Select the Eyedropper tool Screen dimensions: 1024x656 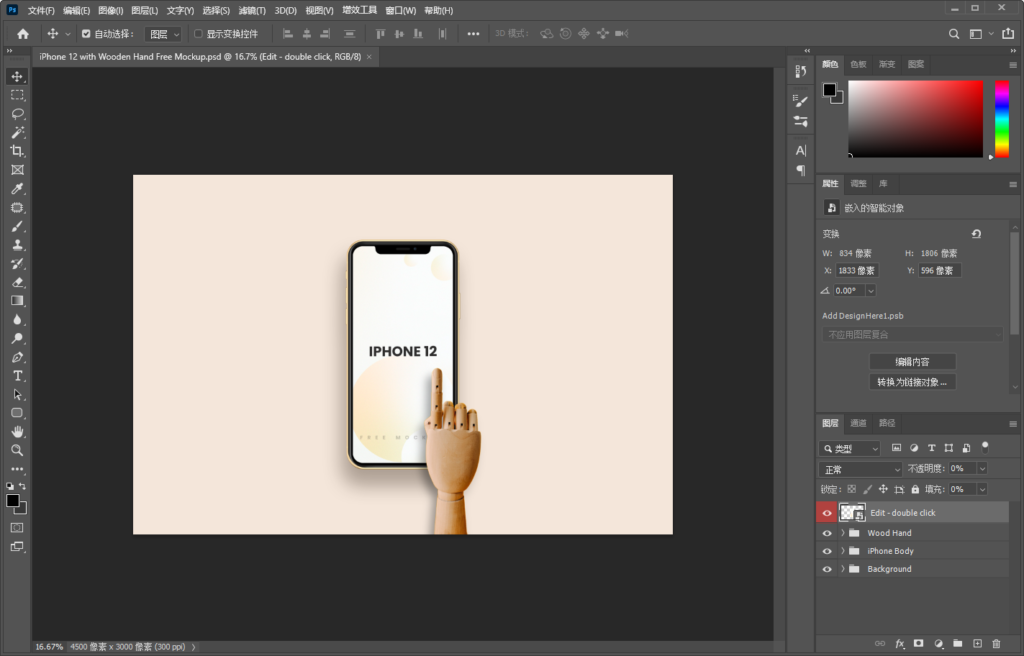[17, 189]
